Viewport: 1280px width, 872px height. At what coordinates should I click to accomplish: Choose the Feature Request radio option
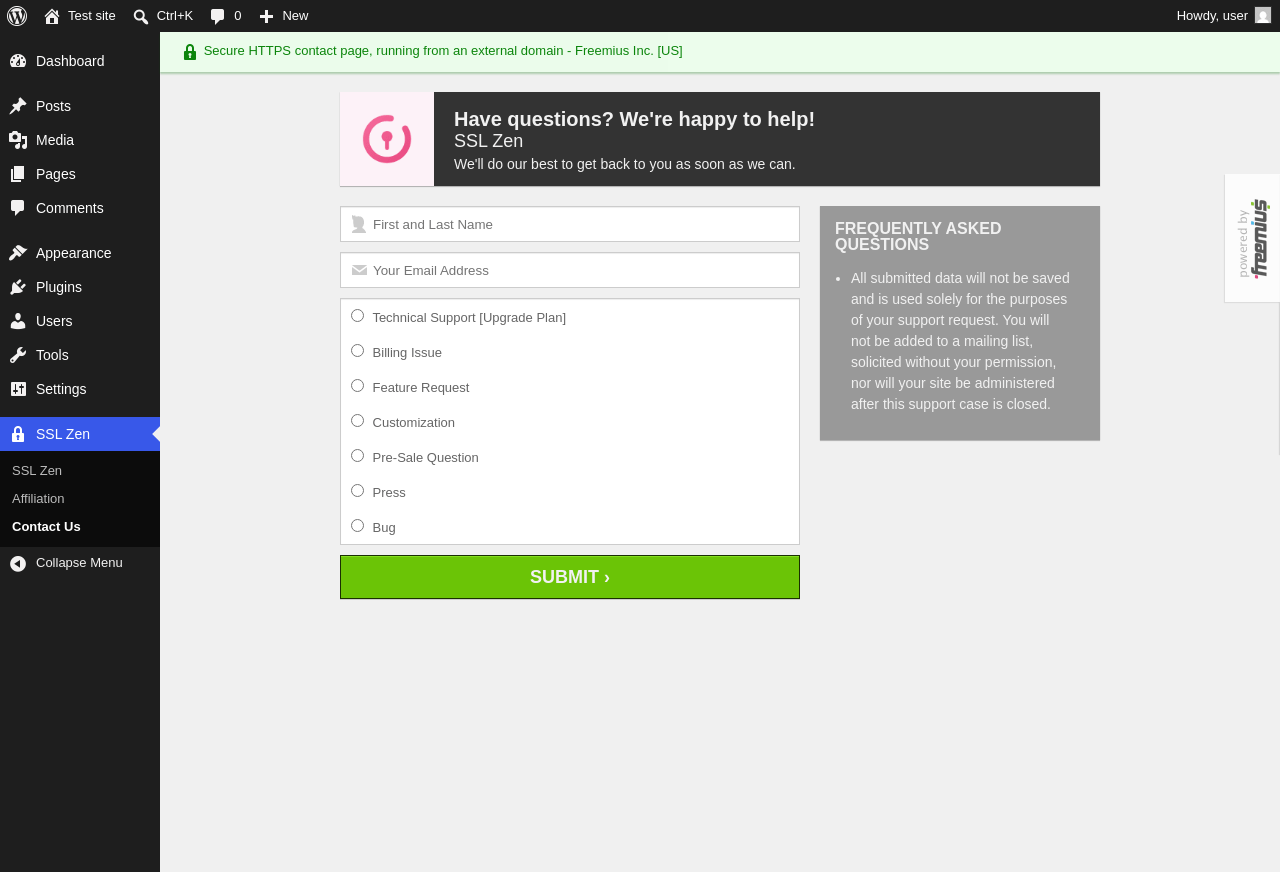(x=357, y=386)
